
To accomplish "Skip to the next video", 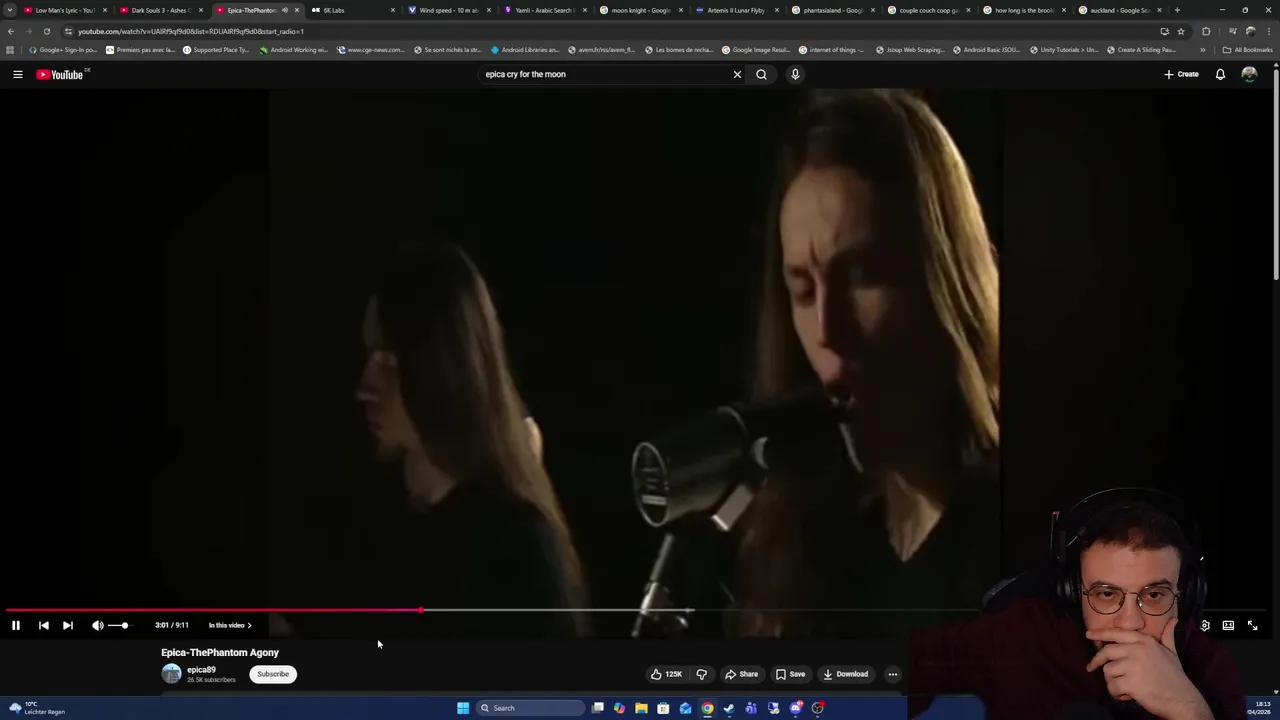I will point(68,625).
